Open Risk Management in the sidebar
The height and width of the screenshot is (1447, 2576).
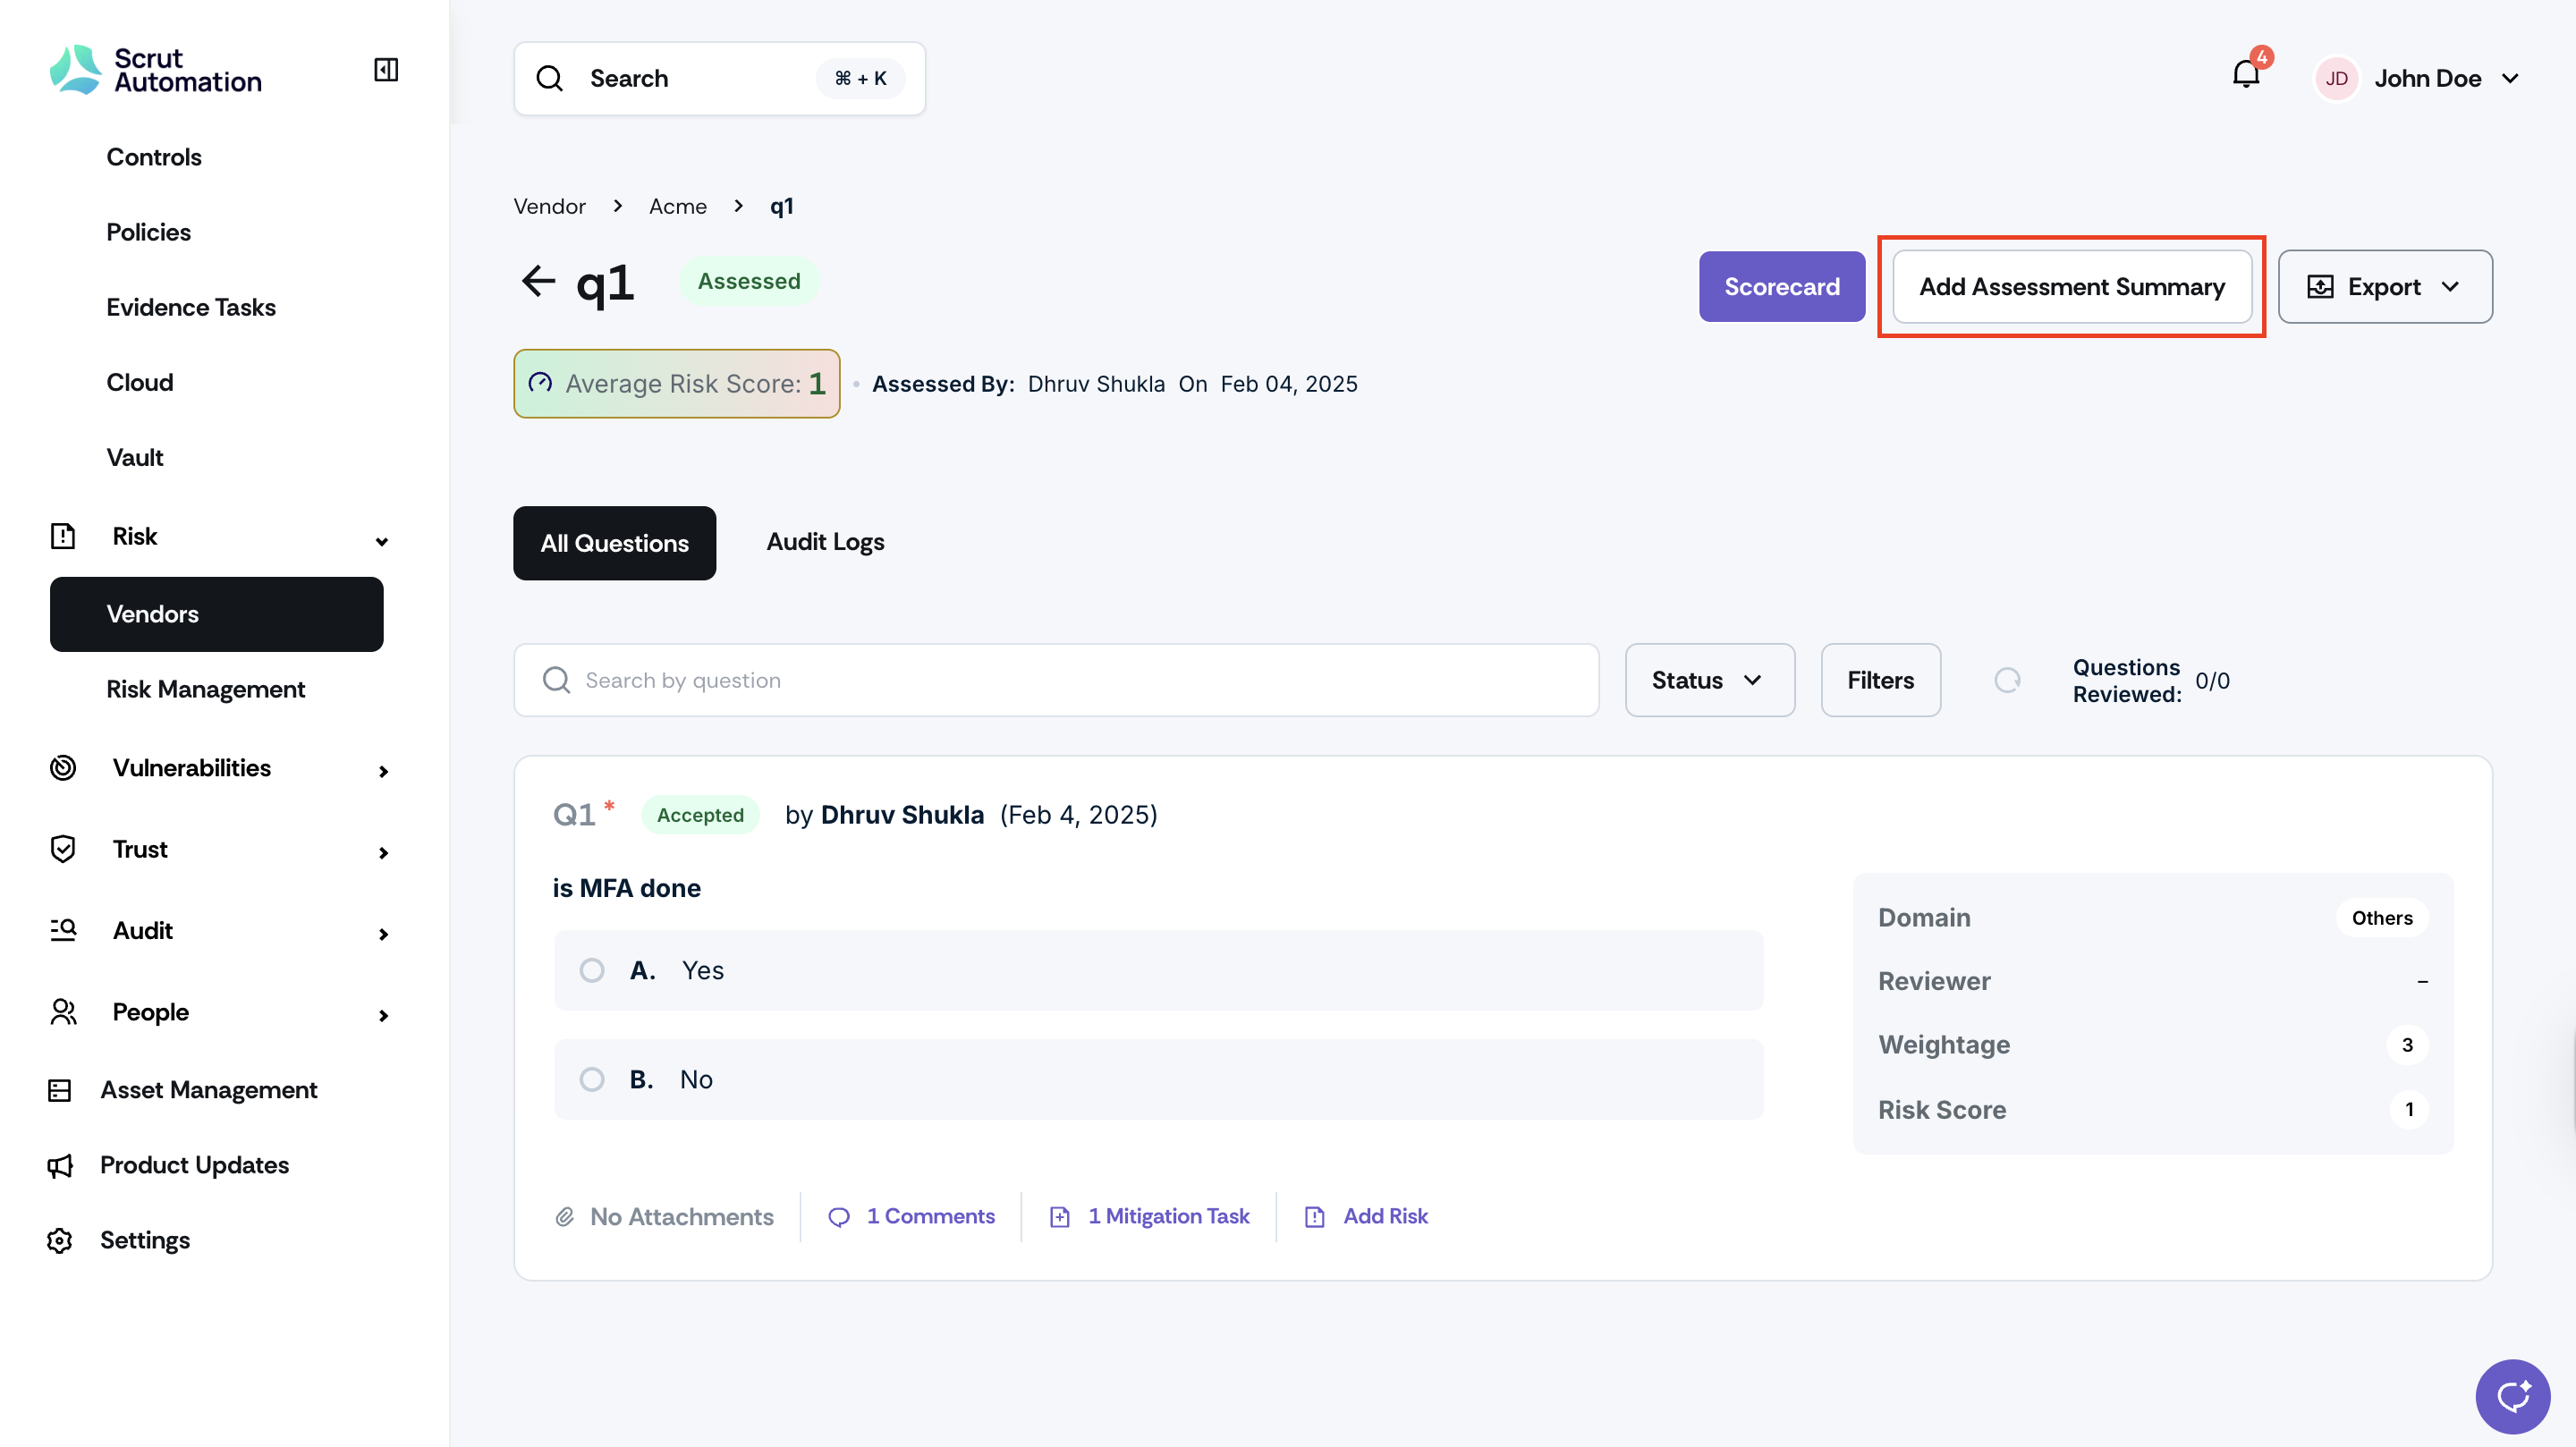[205, 689]
